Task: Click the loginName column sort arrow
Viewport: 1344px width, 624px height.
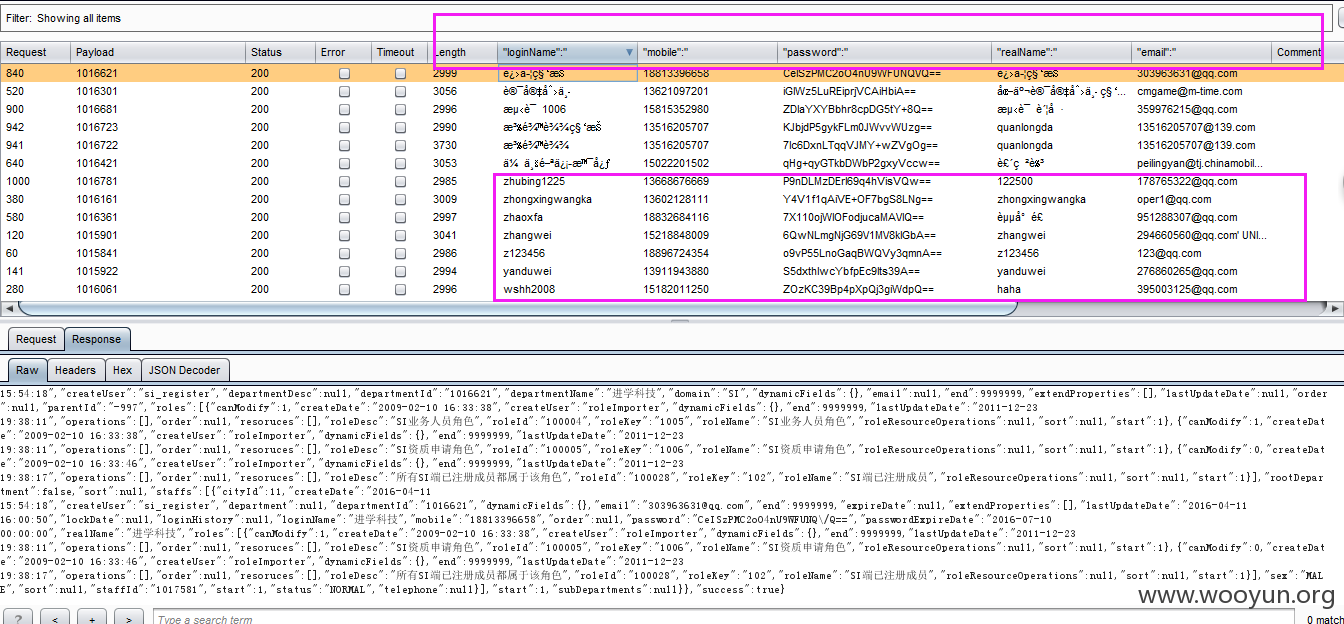Action: [629, 52]
